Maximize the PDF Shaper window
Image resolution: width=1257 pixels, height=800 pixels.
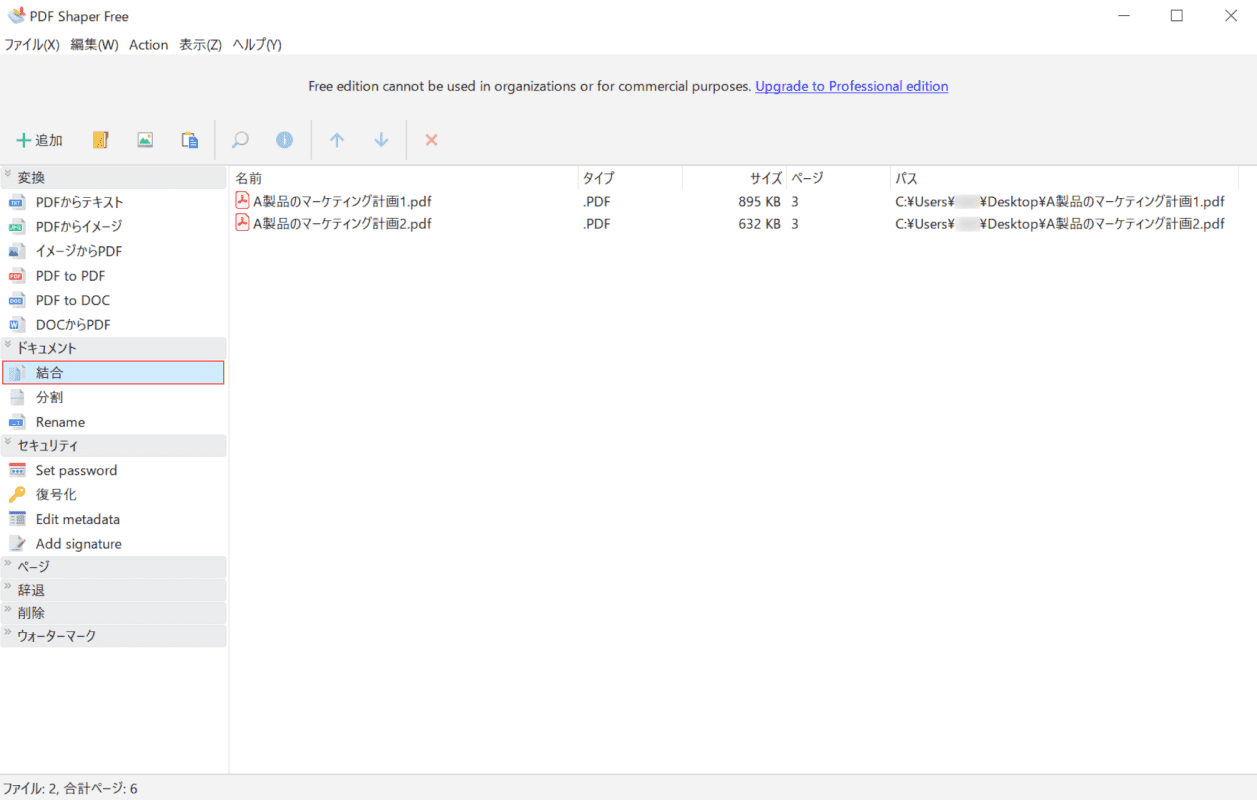(1177, 16)
